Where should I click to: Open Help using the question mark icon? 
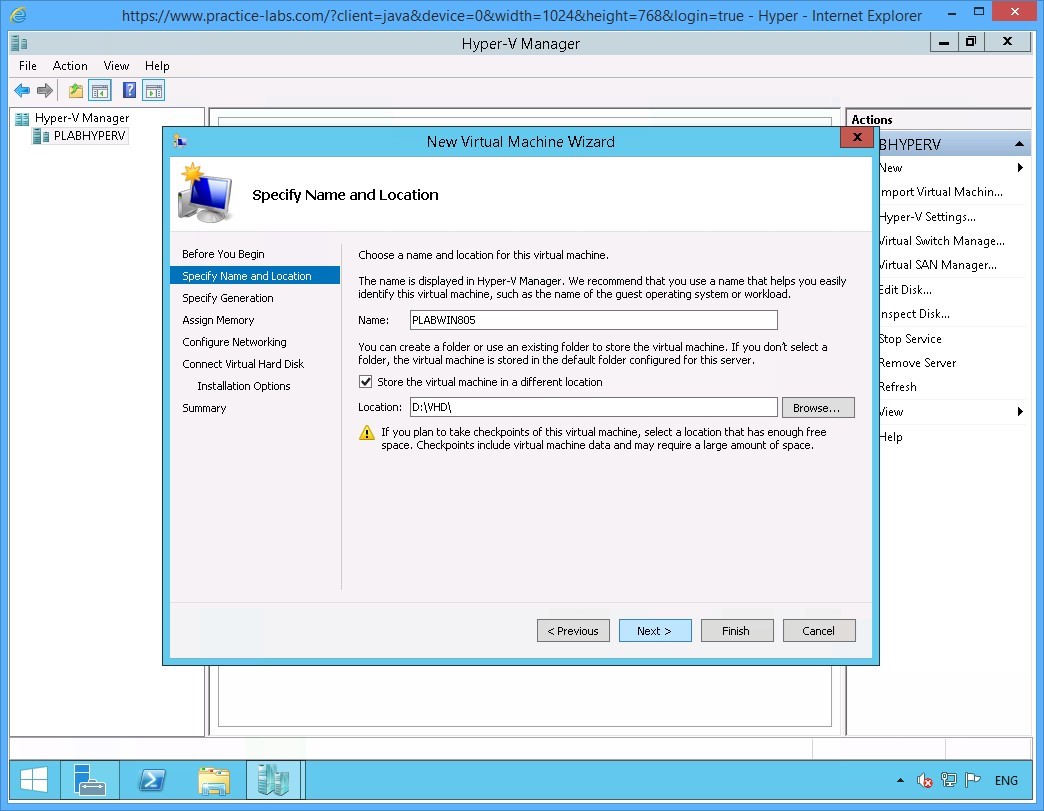(127, 90)
